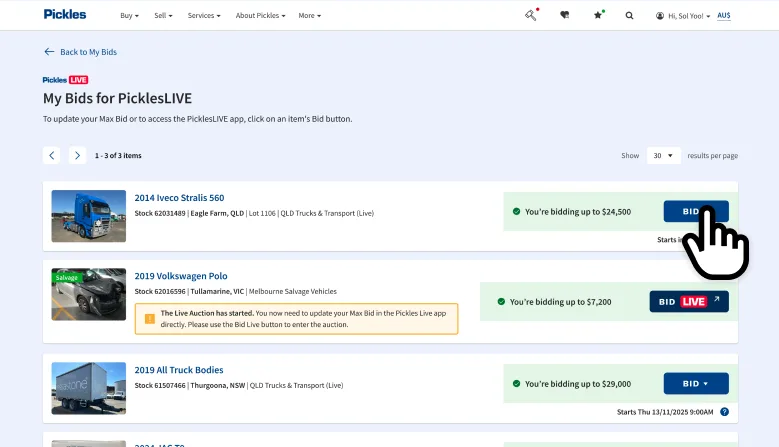The image size is (779, 447).
Task: Click "Melbourne Salvage Vehicles" text
Action: pyautogui.click(x=293, y=292)
